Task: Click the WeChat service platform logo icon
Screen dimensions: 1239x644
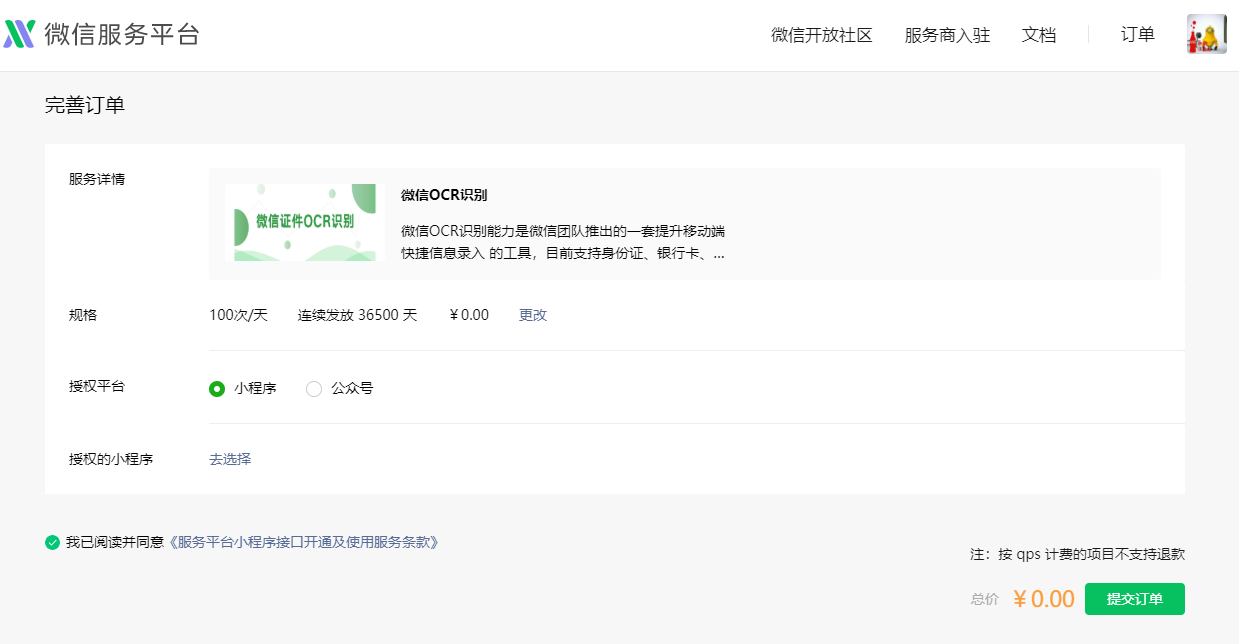Action: pyautogui.click(x=20, y=34)
